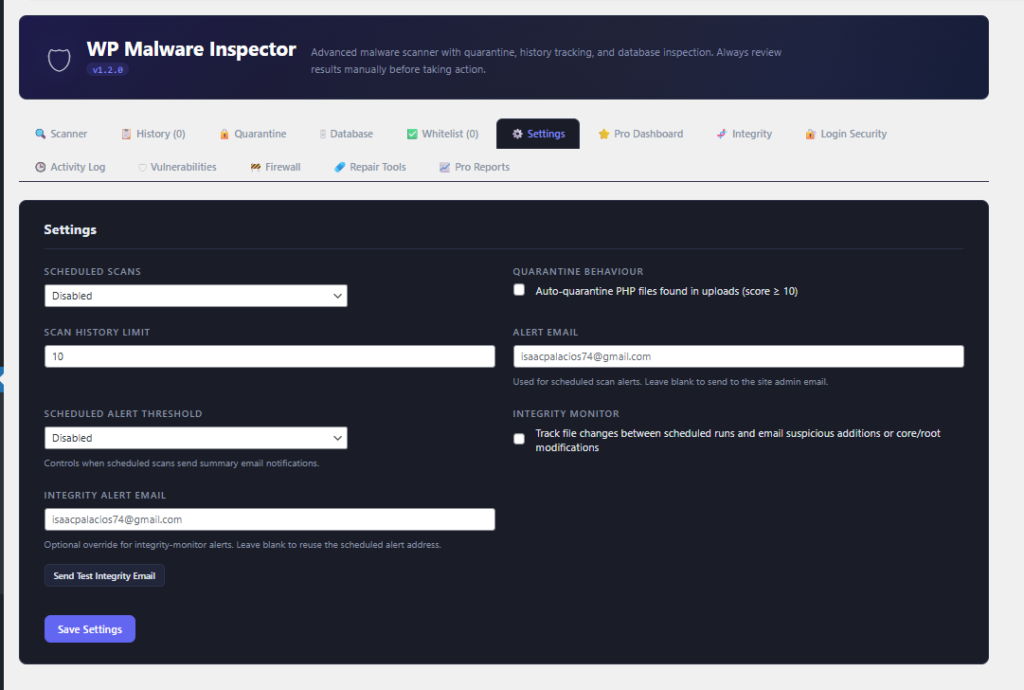Switch to the Activity Log tab
Viewport: 1024px width, 690px height.
click(70, 167)
